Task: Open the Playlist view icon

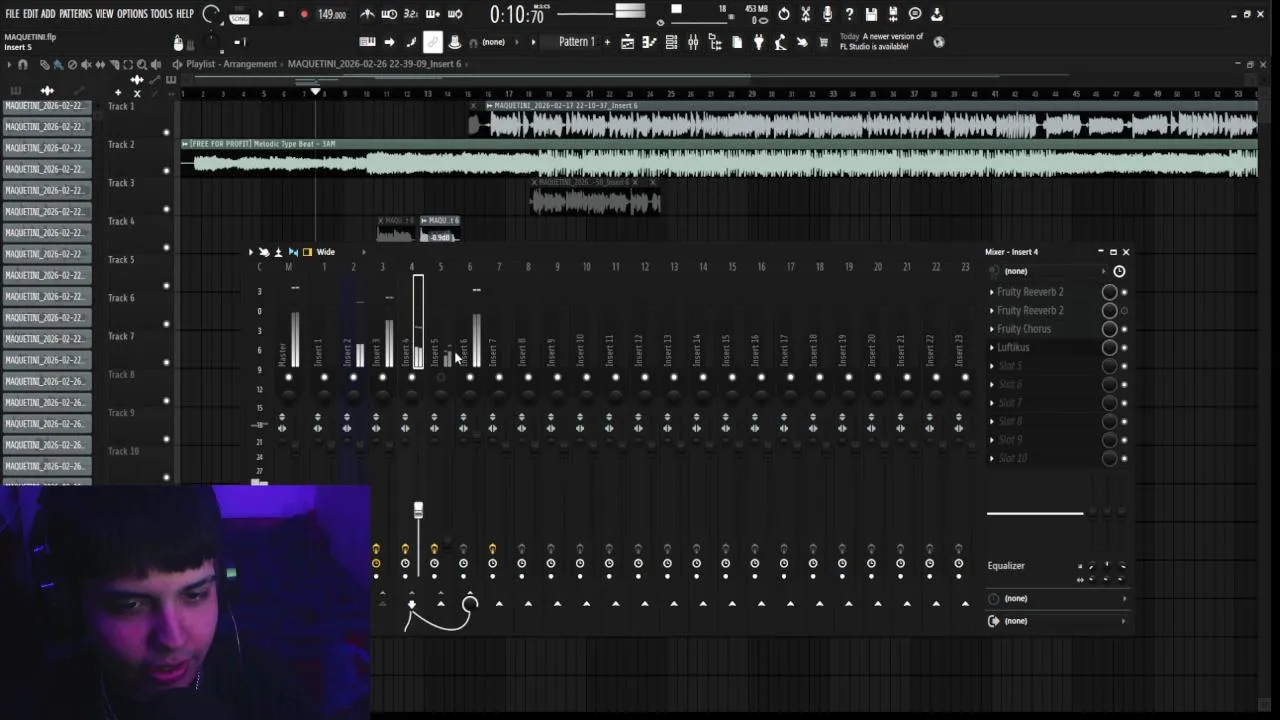Action: (627, 42)
